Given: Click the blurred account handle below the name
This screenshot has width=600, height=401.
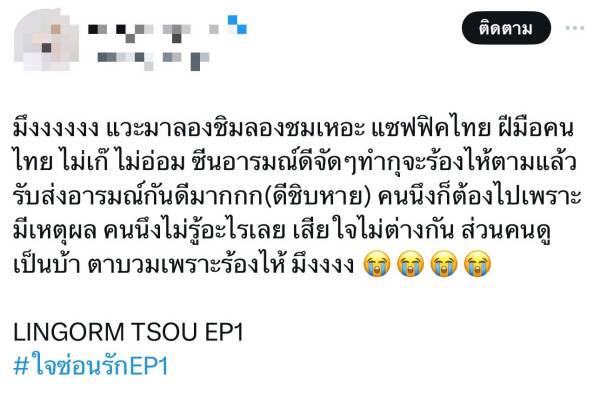Looking at the screenshot, I should [153, 61].
